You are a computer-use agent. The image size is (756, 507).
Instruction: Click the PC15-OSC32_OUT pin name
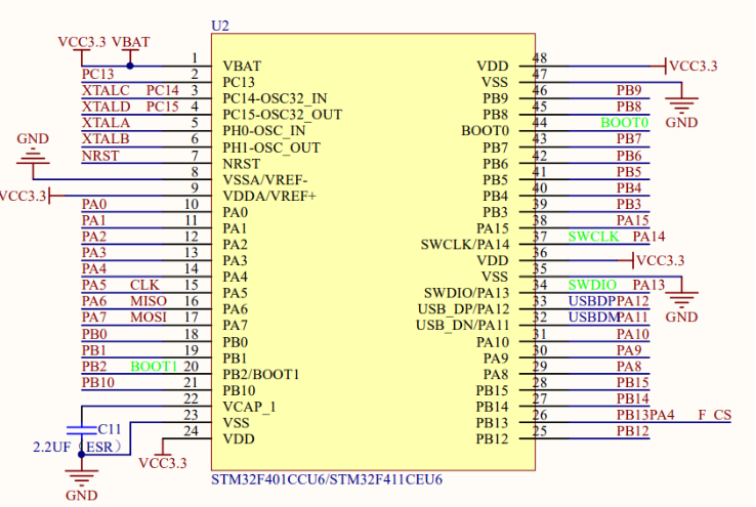coord(282,115)
